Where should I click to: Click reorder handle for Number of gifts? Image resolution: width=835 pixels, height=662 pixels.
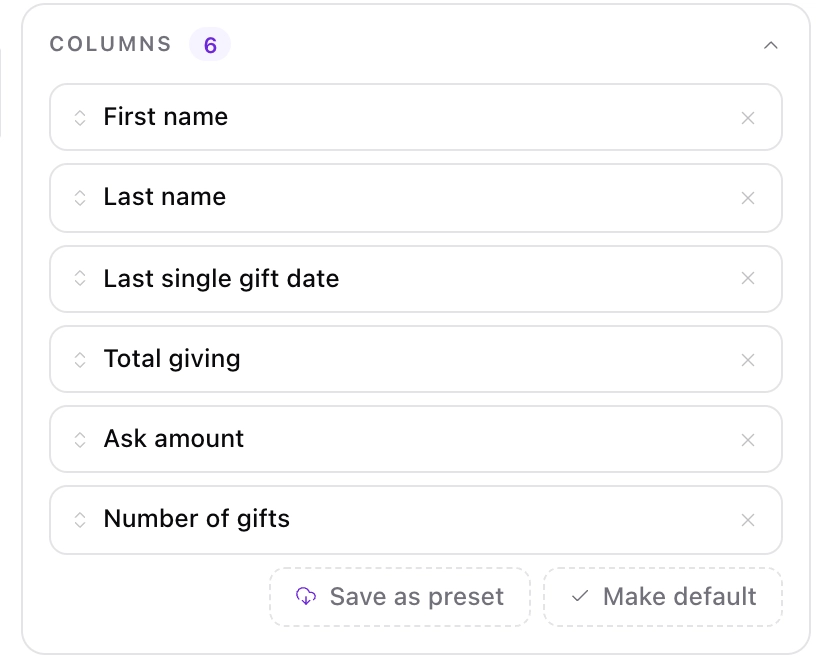(80, 520)
